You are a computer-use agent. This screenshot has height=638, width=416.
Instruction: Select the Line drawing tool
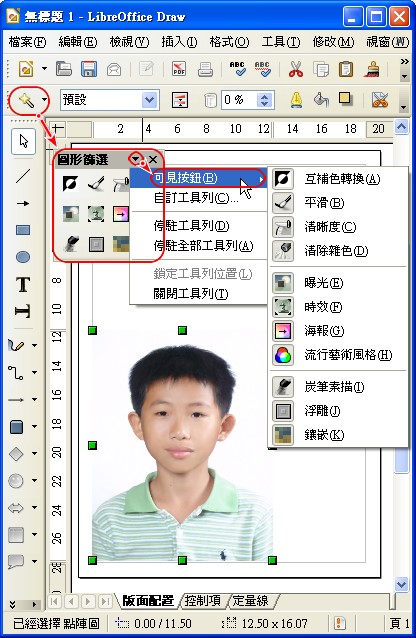[x=23, y=176]
